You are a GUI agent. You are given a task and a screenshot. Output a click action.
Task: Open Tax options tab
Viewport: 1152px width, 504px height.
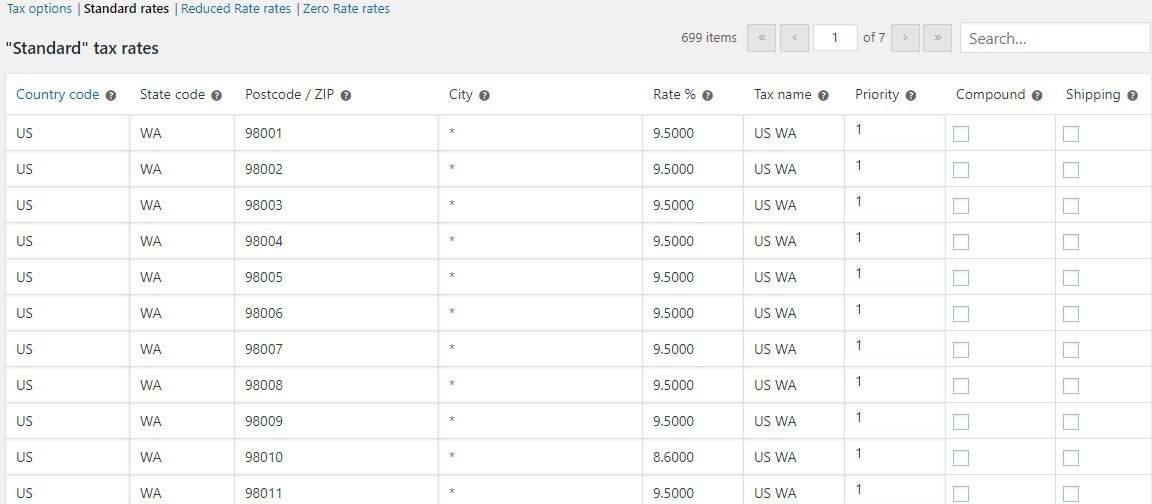pos(40,9)
